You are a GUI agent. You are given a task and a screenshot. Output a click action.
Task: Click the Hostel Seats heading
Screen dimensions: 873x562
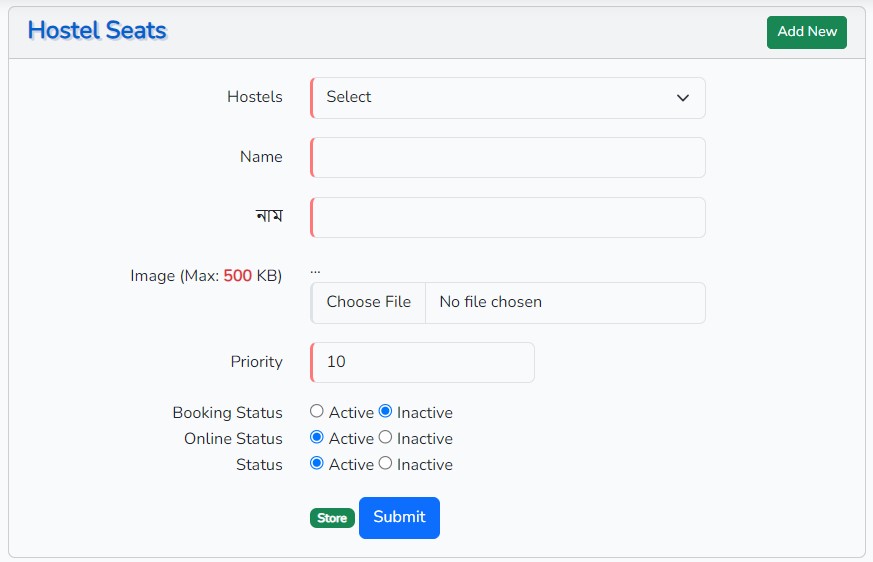click(x=97, y=31)
